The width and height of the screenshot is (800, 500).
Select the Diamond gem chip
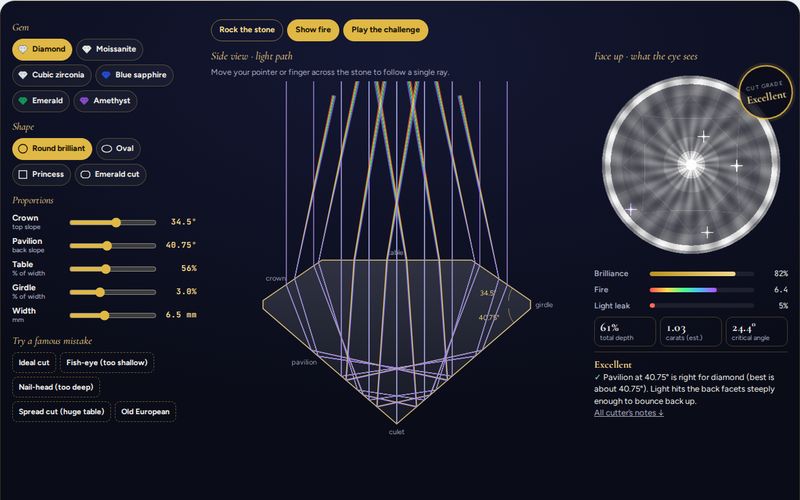click(x=42, y=49)
